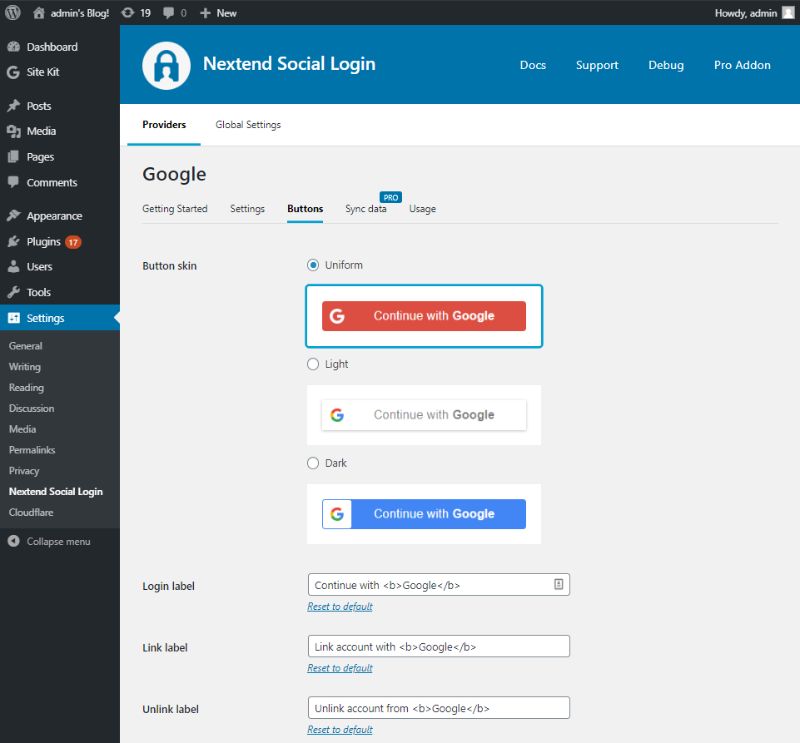Click the Dashboard gauge icon
The image size is (800, 743).
(14, 47)
